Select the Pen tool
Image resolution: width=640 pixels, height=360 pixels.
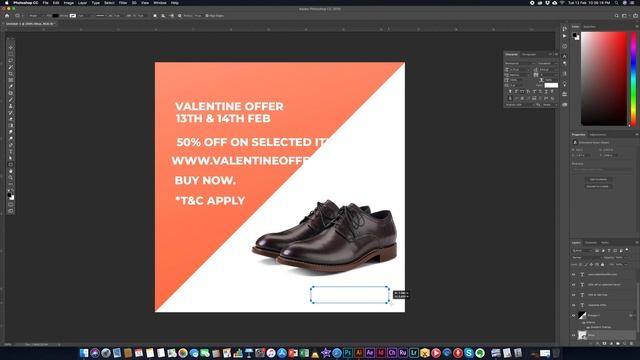[x=11, y=145]
